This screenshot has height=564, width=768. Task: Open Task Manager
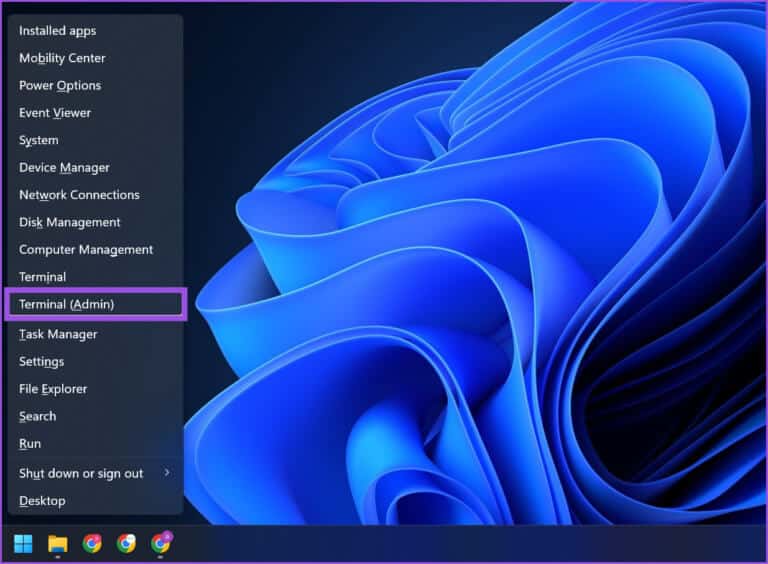(96, 334)
